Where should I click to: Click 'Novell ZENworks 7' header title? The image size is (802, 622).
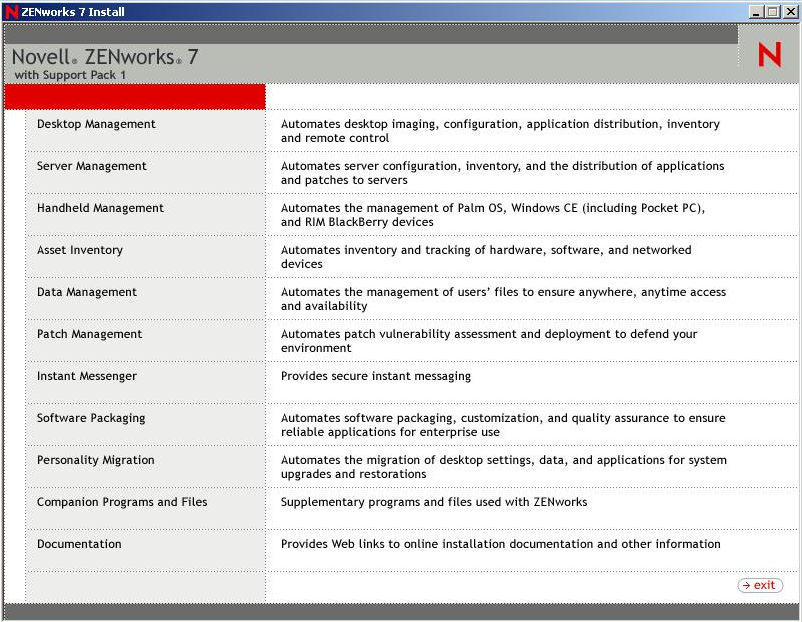[105, 57]
